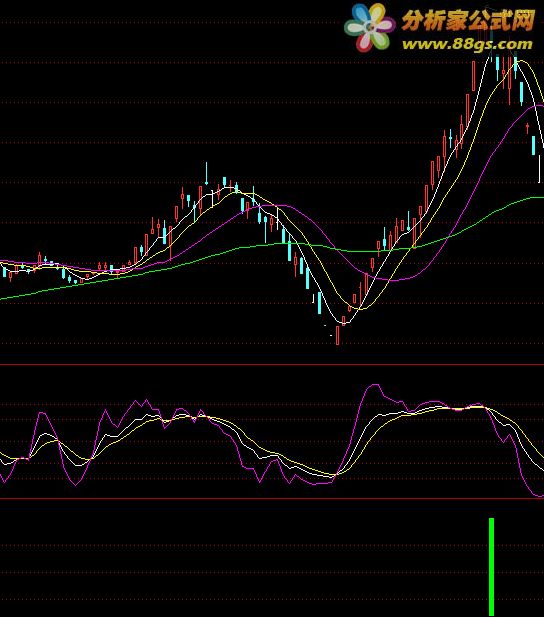
Task: Click the red divider below the oscillator panel
Action: coord(272,499)
